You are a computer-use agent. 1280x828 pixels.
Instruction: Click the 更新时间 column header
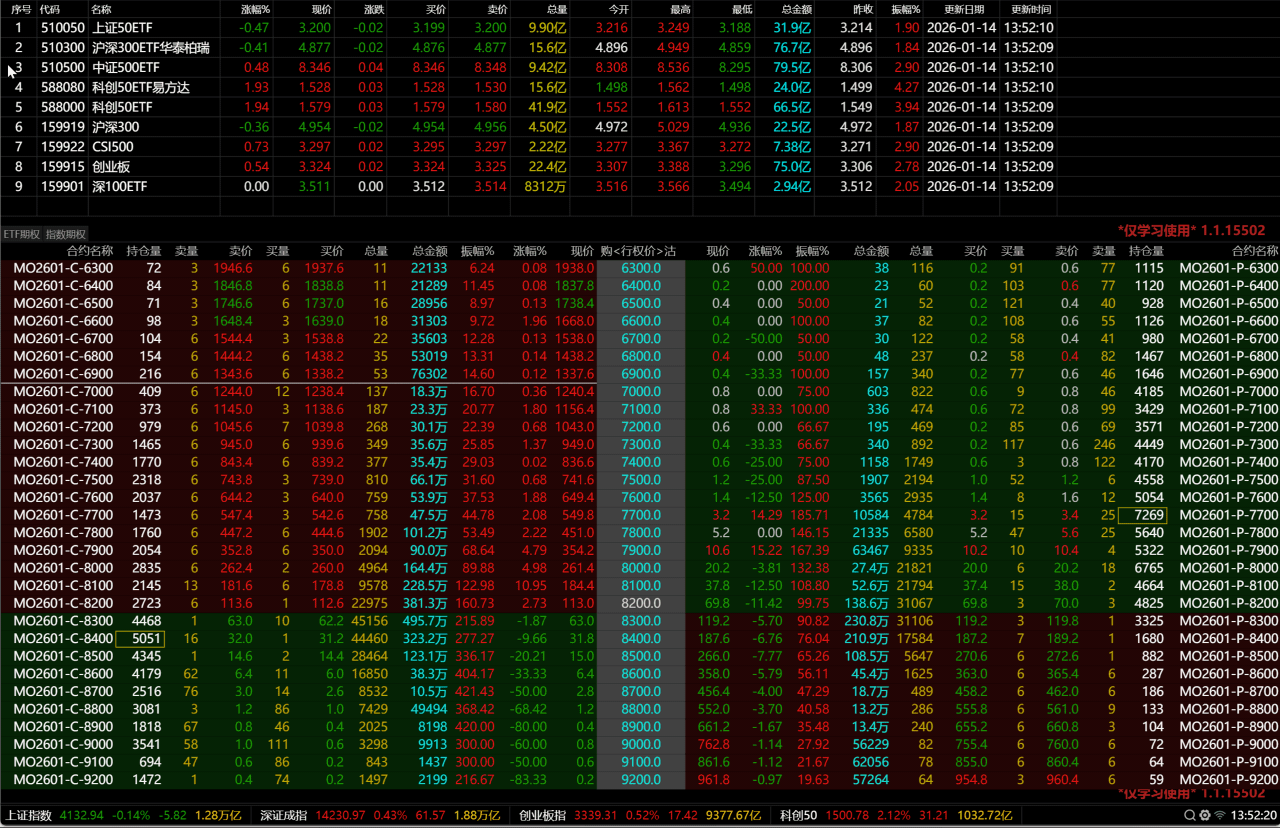point(1032,9)
